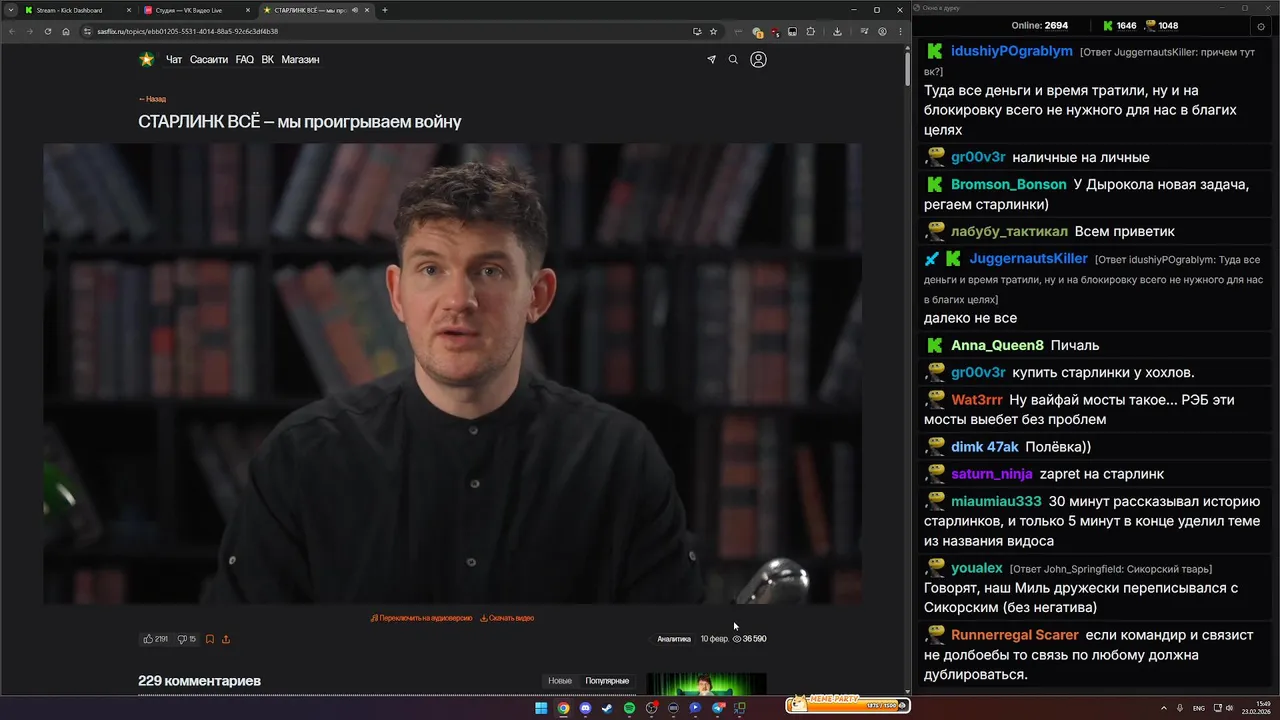
Task: Dislike the video with thumbs-down 15
Action: click(187, 639)
